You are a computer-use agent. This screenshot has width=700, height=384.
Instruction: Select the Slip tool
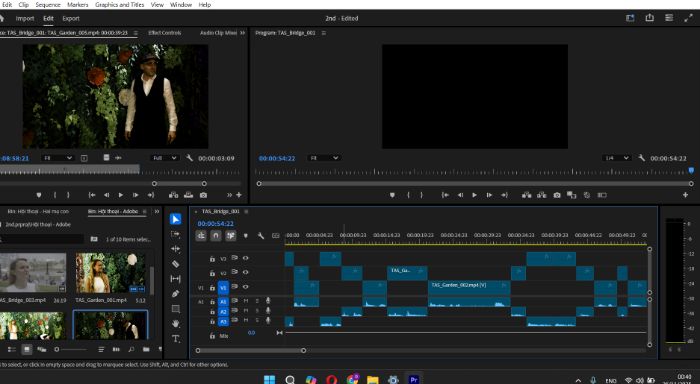point(175,279)
